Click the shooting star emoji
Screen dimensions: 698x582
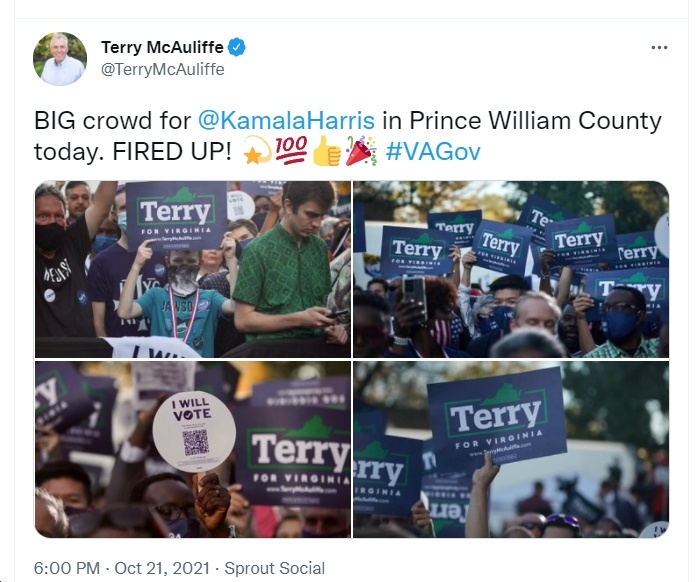[x=257, y=151]
